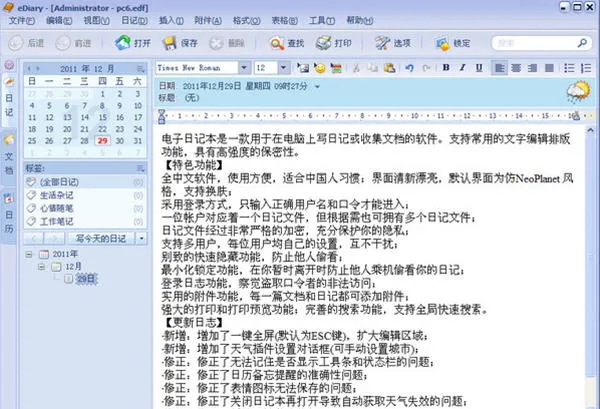Collapse the 2011年 tree node
The width and height of the screenshot is (600, 409).
point(29,254)
